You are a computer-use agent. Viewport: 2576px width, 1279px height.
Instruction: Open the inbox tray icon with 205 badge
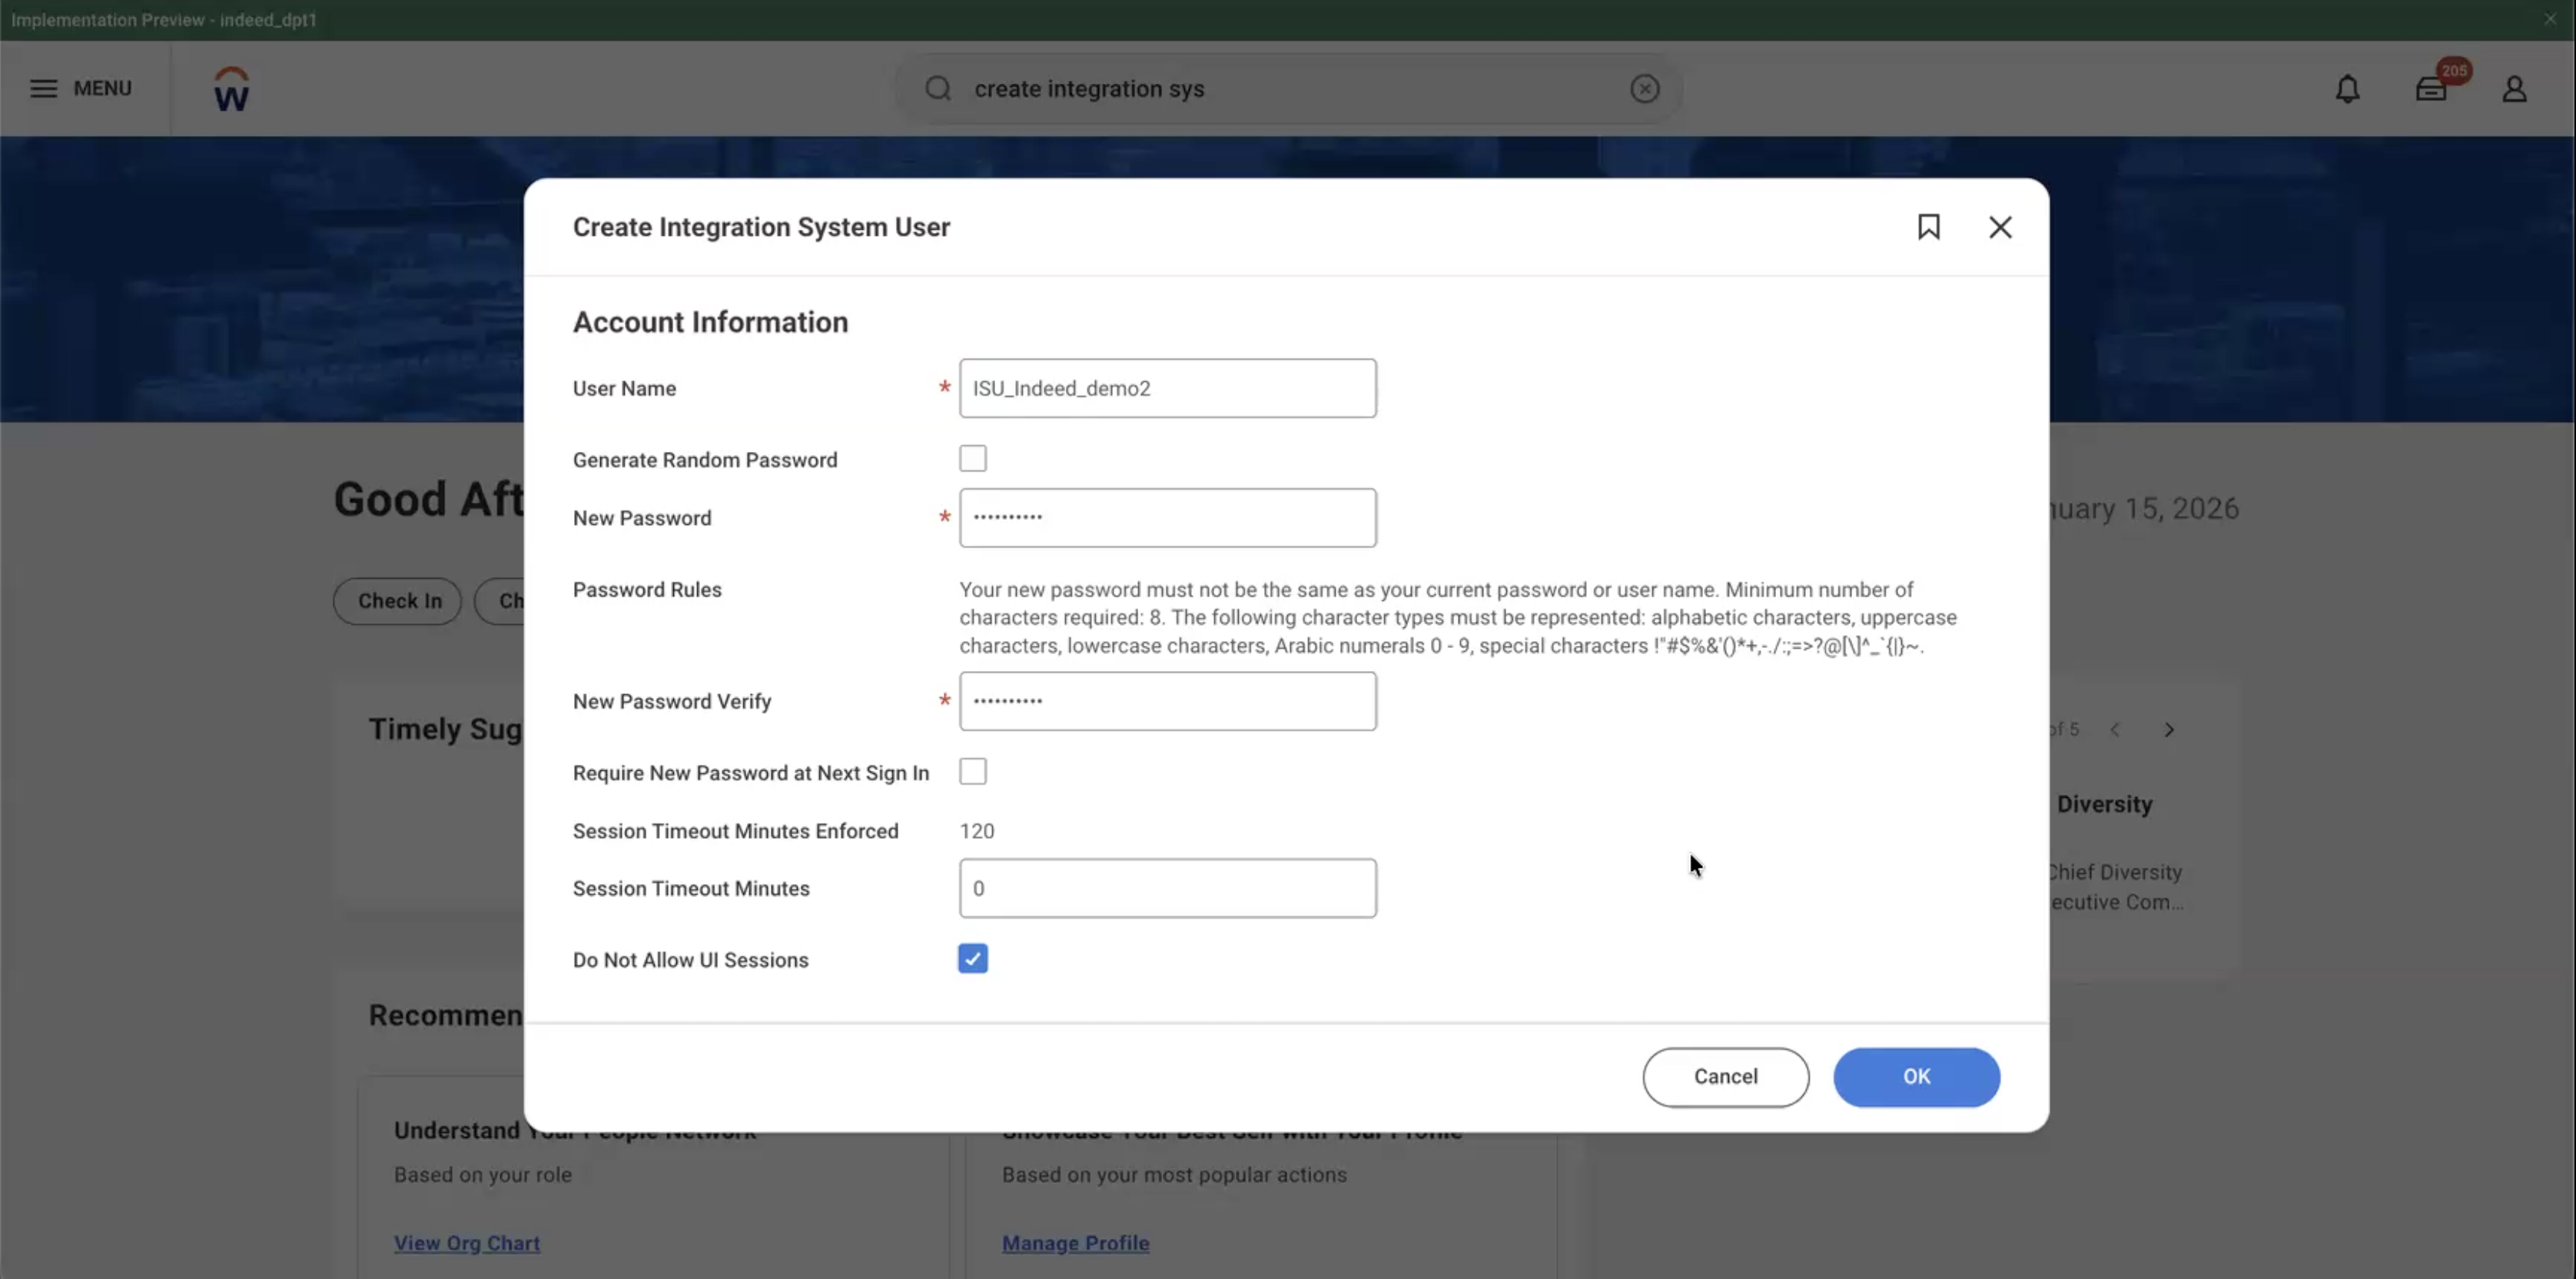[2431, 89]
